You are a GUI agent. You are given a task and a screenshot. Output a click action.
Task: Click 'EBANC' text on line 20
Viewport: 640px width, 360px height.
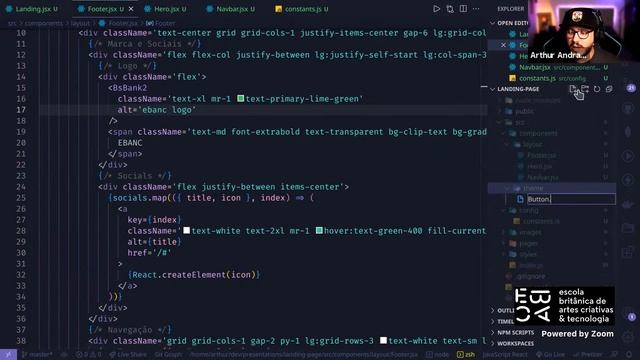(130, 142)
